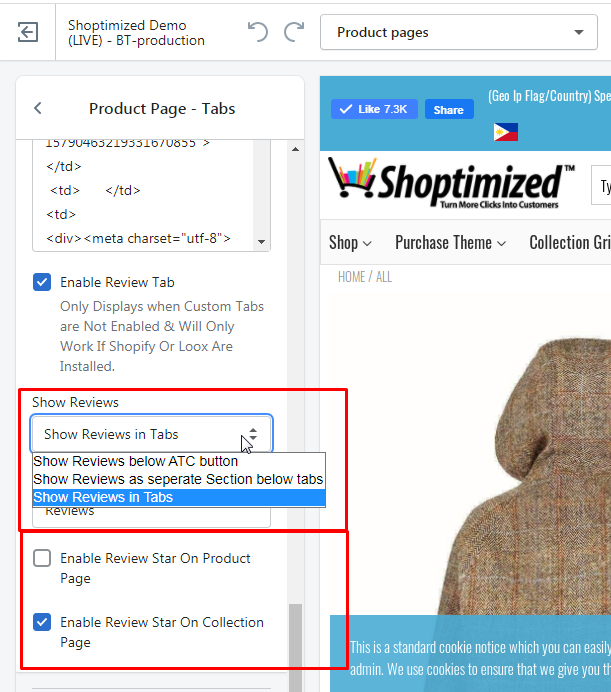Click the Shoptimized logo

(451, 183)
